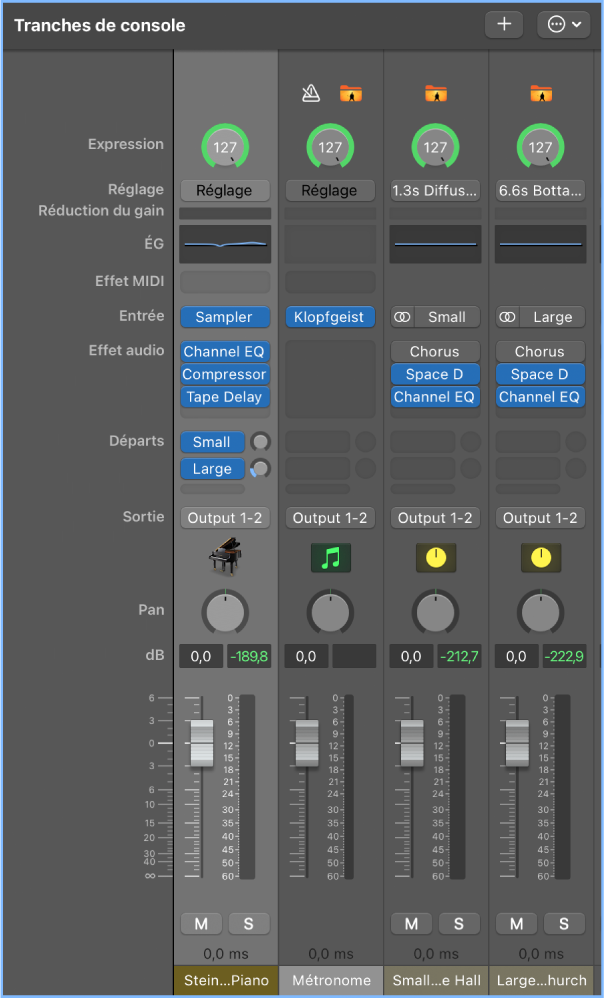
Task: Open the 1.3s Diffus... setting menu
Action: [435, 190]
